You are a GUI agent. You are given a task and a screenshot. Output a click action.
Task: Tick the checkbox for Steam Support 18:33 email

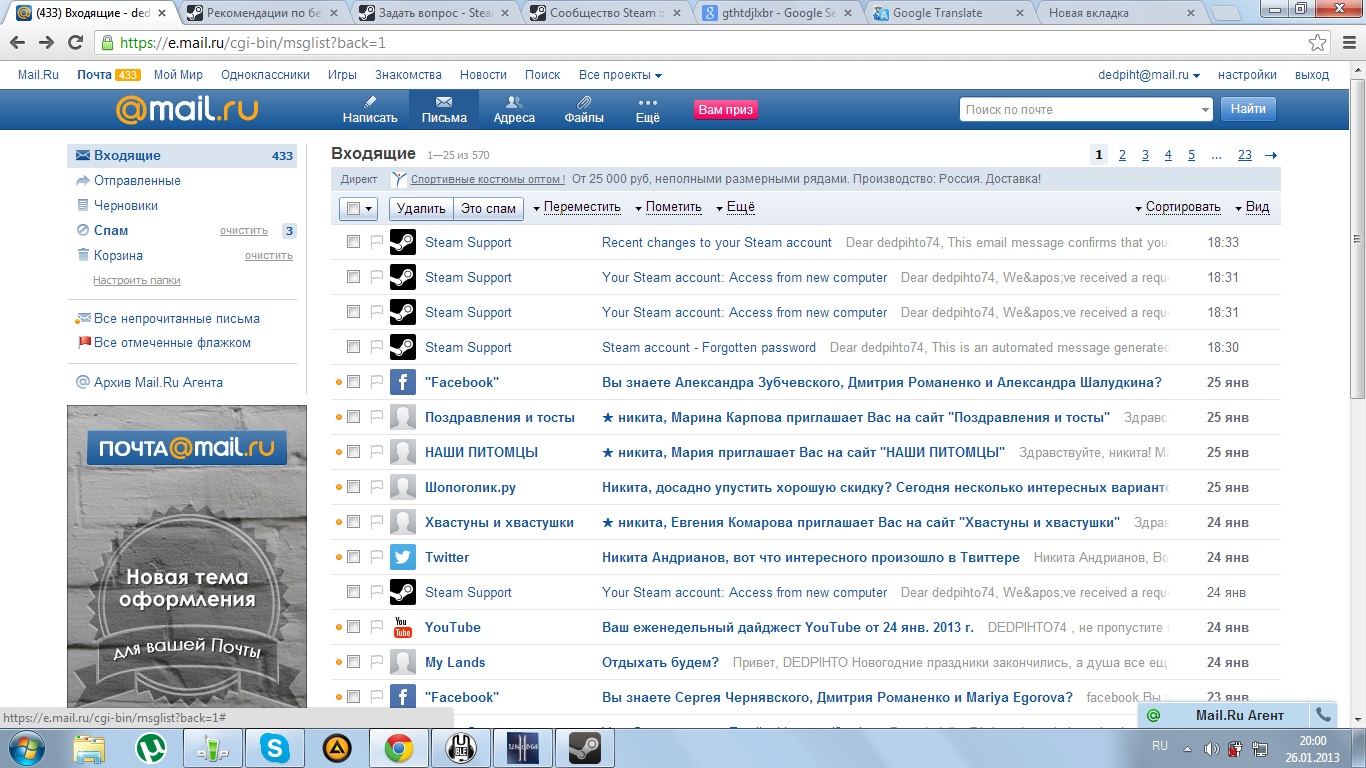[353, 242]
